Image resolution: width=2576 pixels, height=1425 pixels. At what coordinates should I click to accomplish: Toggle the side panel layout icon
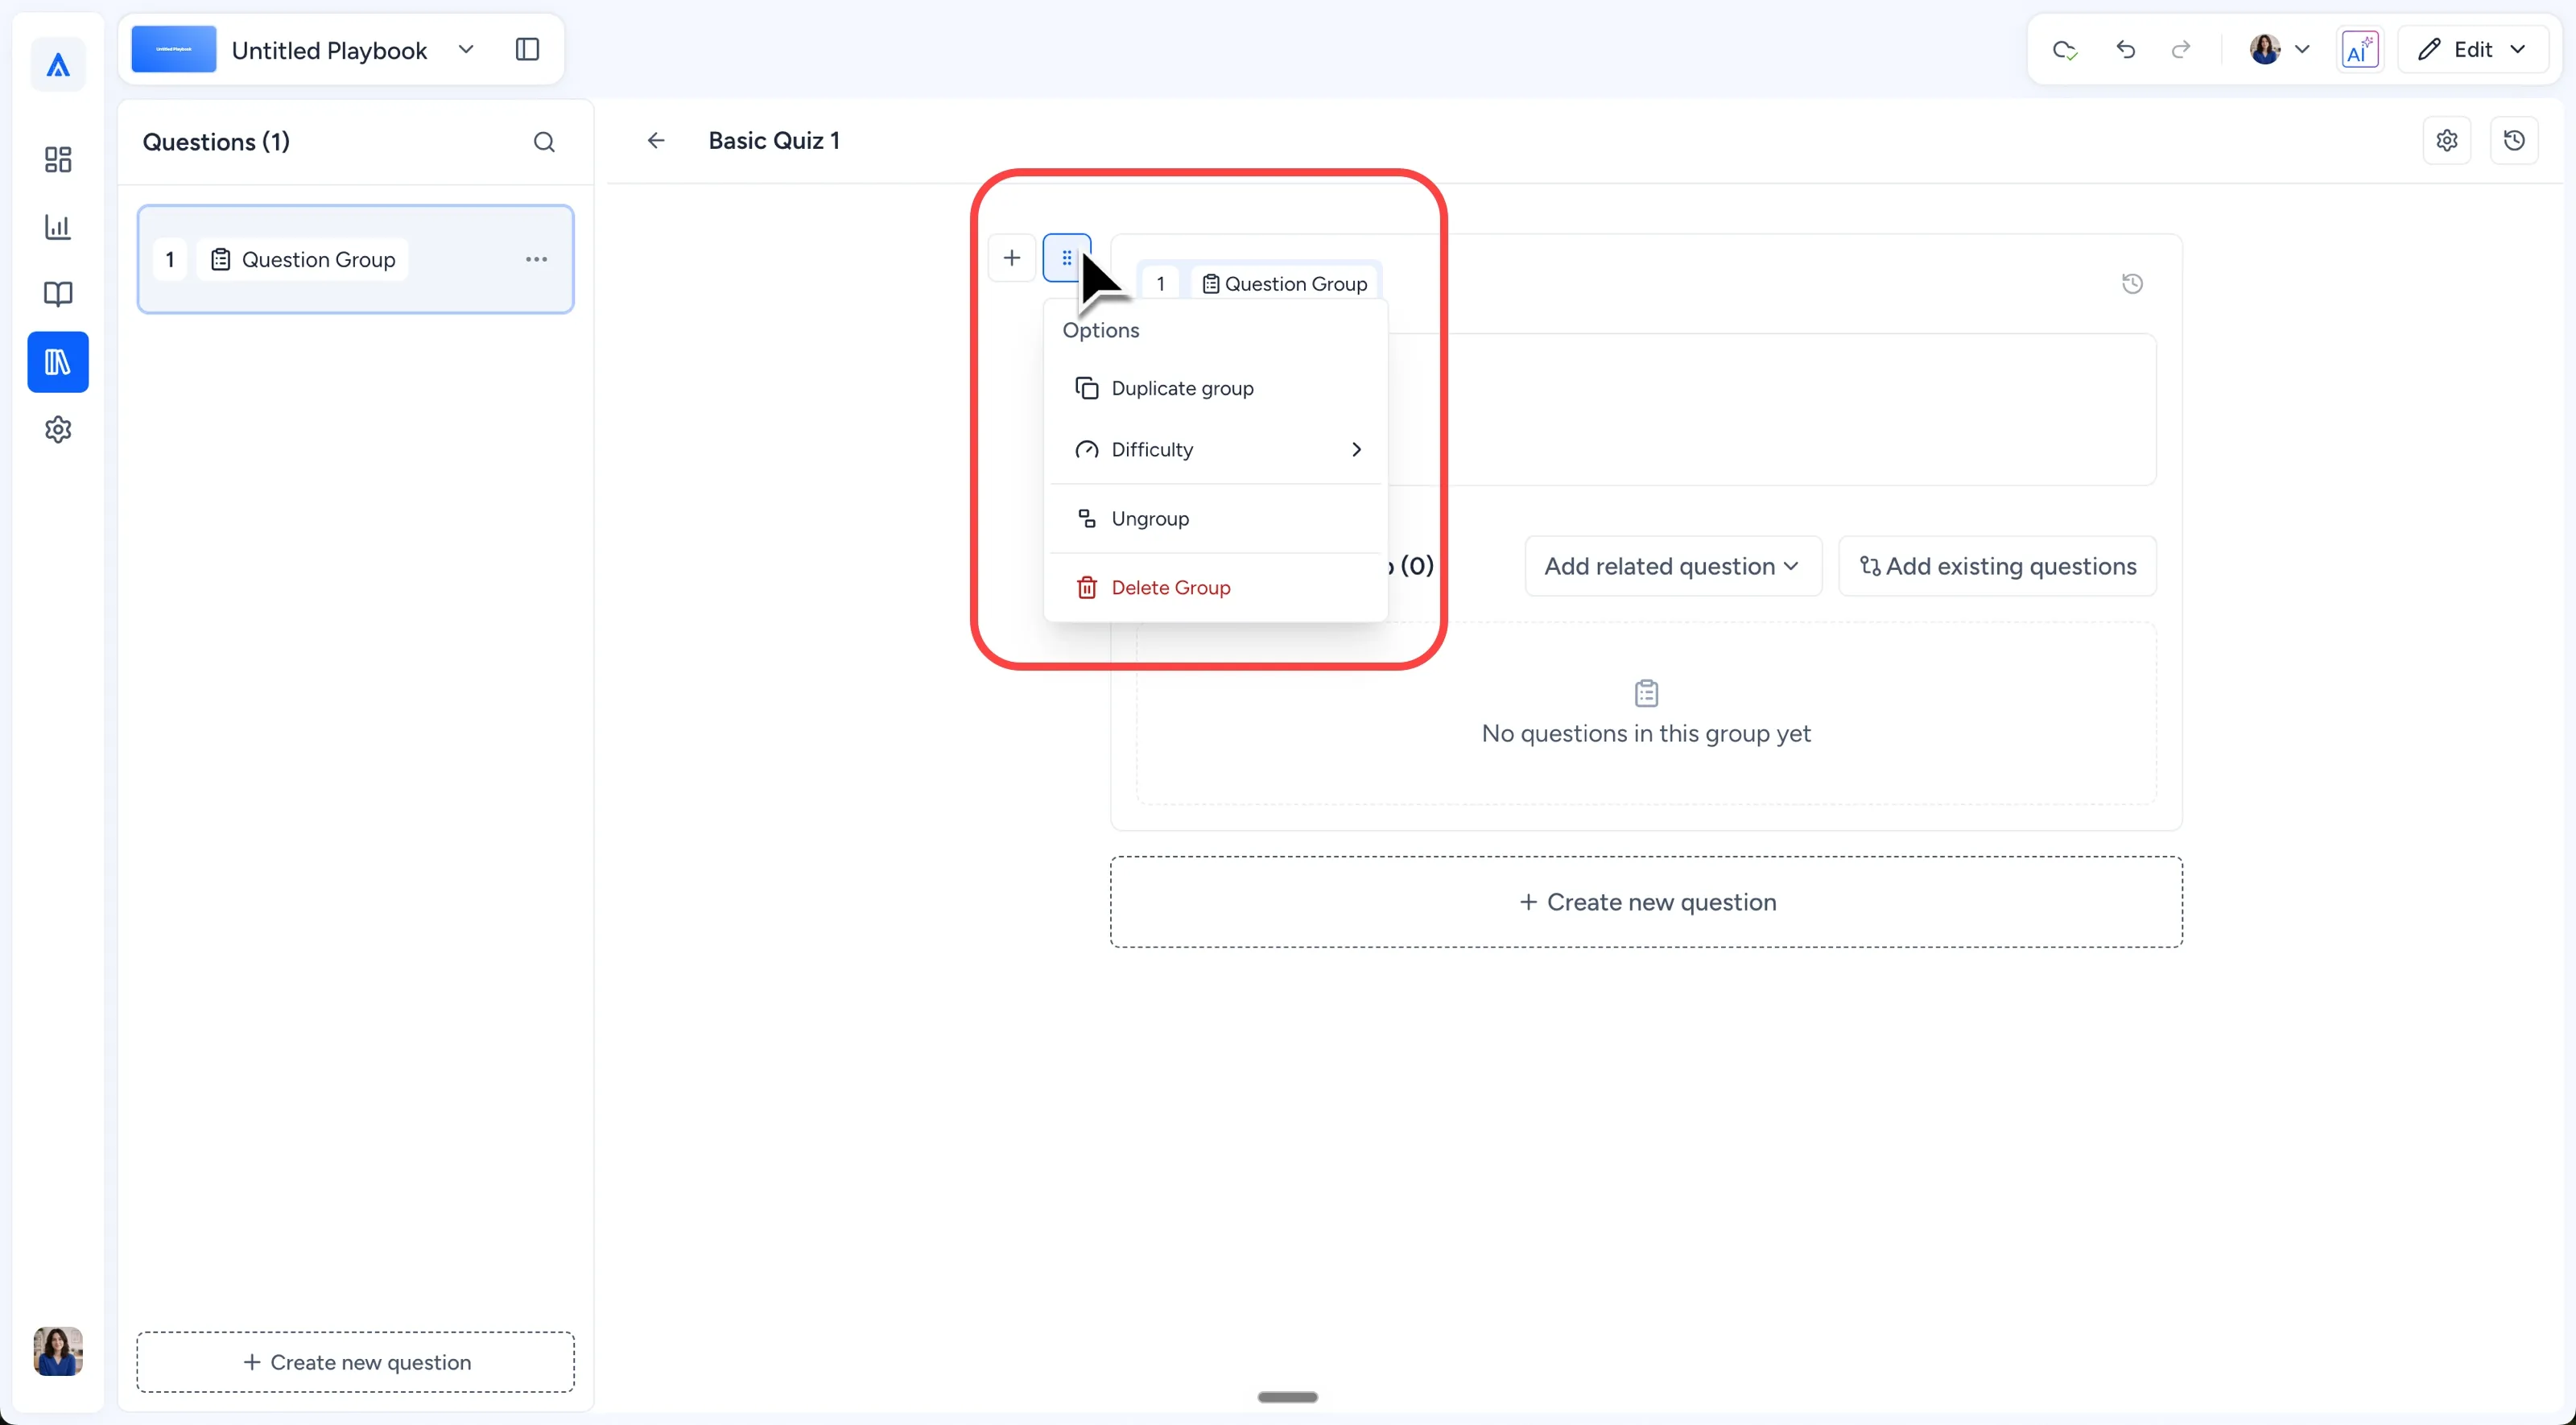click(527, 49)
